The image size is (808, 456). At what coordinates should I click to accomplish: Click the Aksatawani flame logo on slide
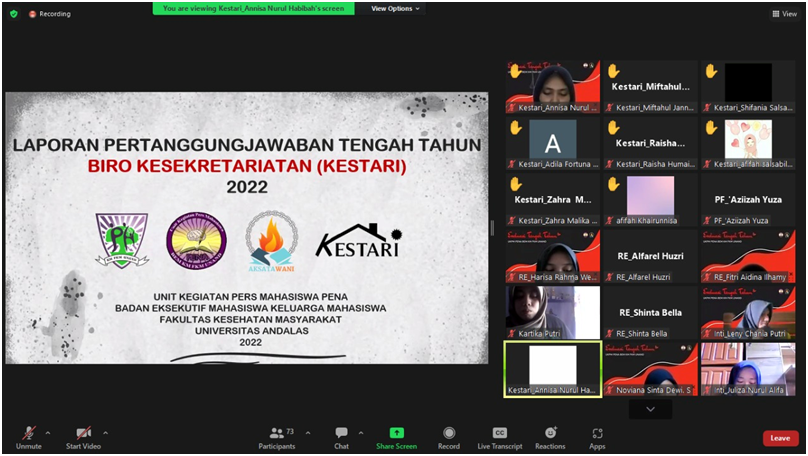point(272,241)
